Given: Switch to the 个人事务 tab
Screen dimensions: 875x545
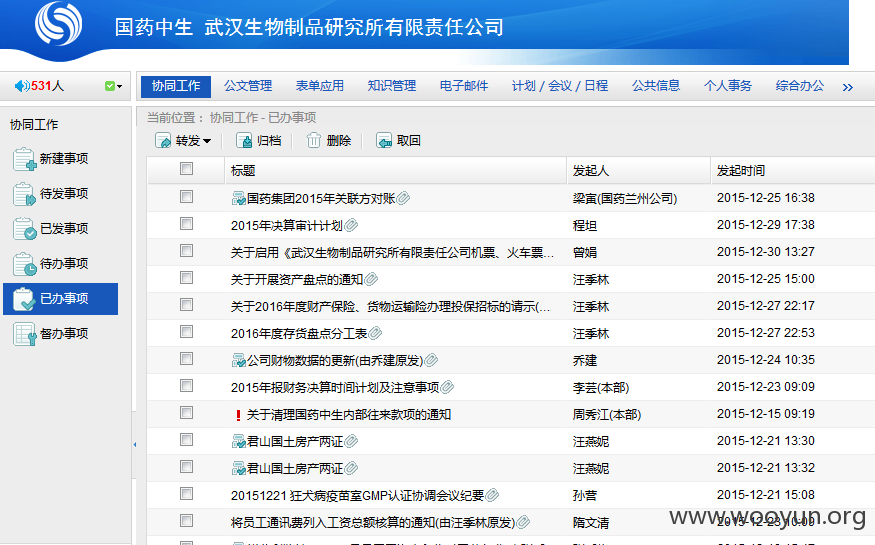Looking at the screenshot, I should pos(728,86).
